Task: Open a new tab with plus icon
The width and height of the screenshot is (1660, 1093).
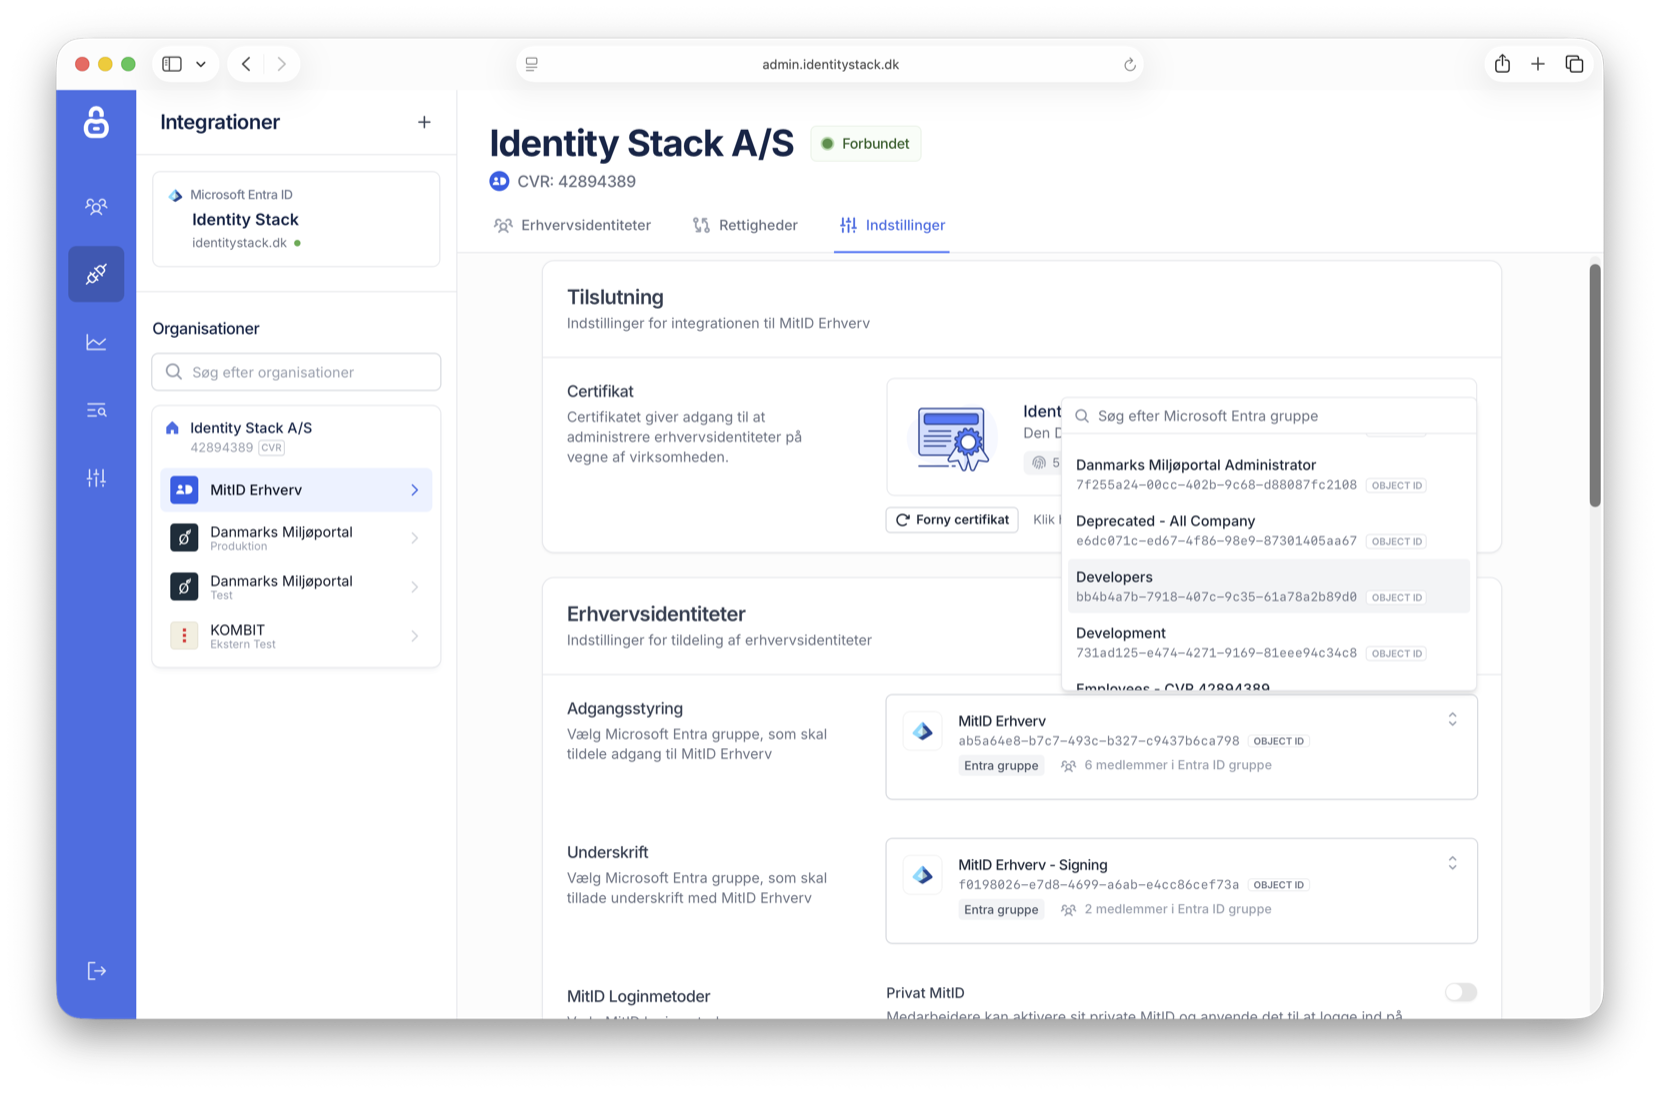Action: click(1538, 64)
